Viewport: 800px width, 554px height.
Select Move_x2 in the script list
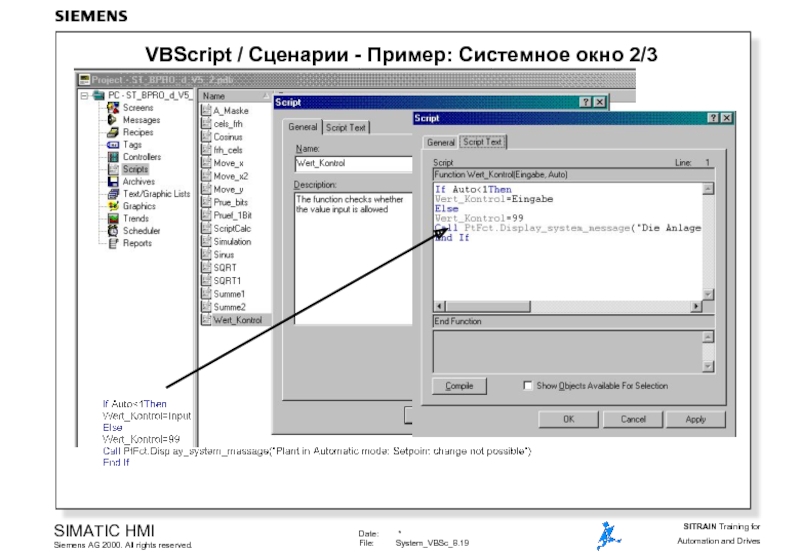tap(231, 176)
